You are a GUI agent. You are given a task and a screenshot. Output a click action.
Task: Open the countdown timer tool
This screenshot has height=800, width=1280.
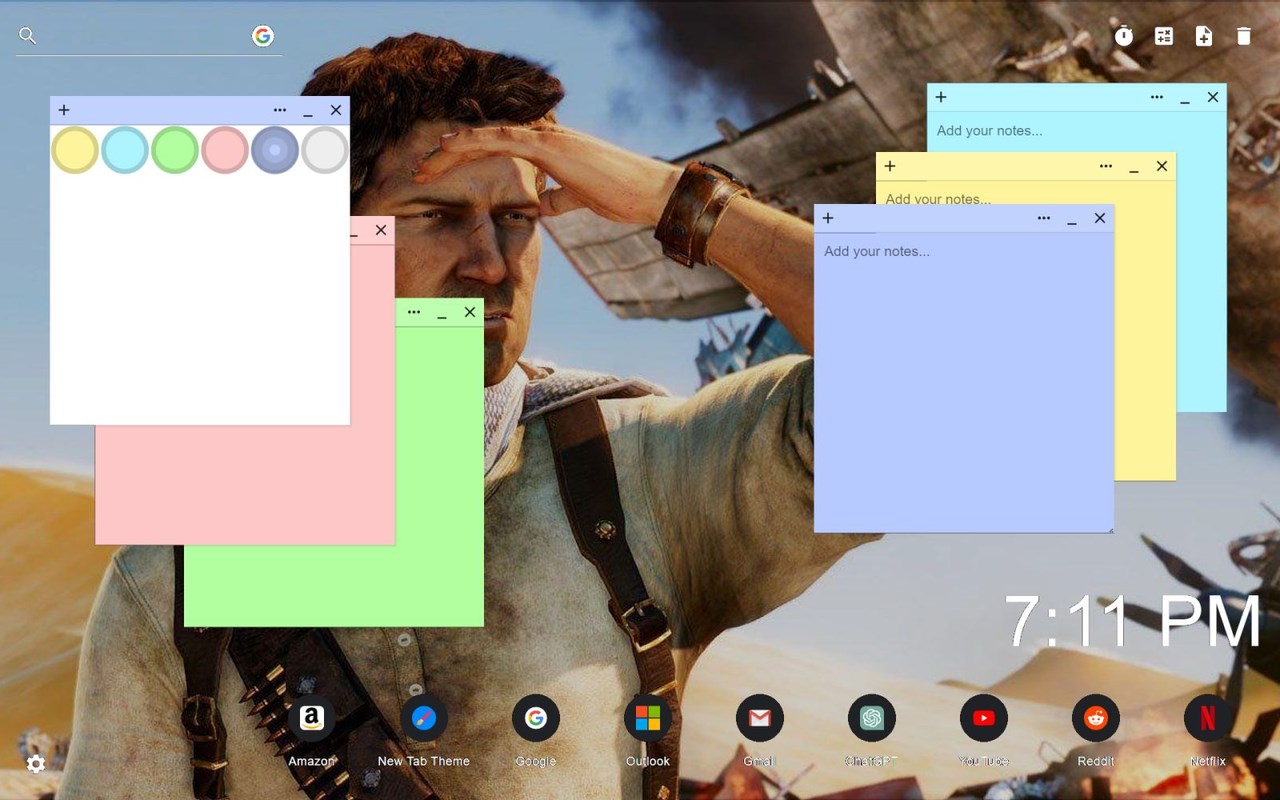[1124, 36]
